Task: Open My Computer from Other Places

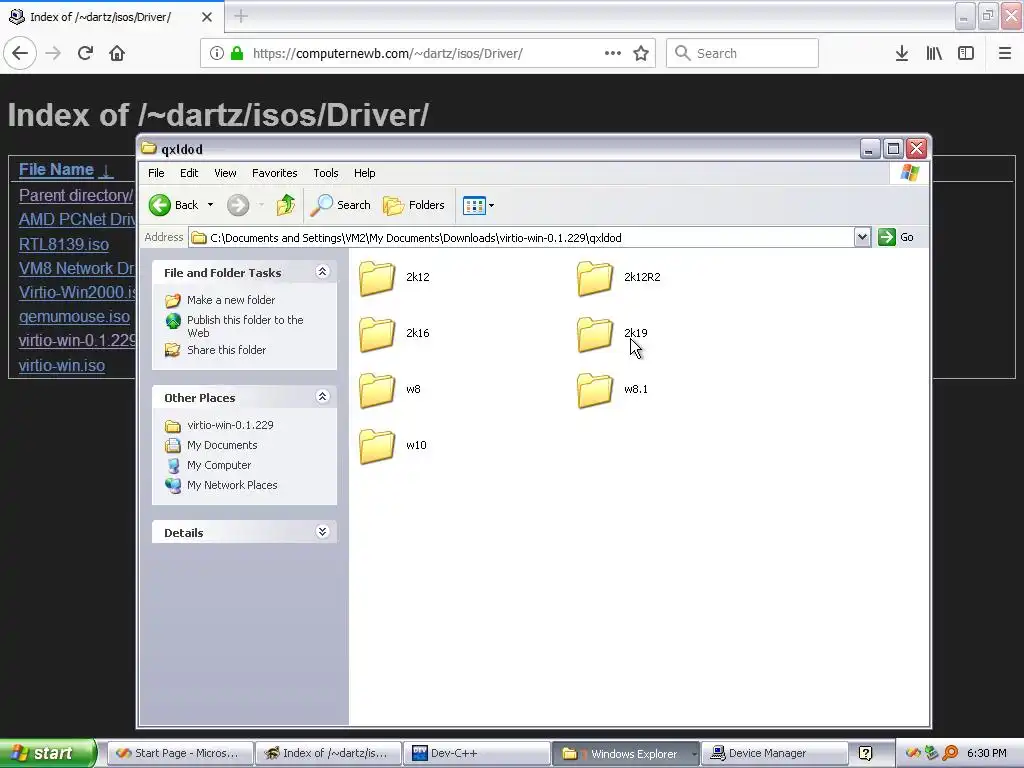Action: click(219, 466)
